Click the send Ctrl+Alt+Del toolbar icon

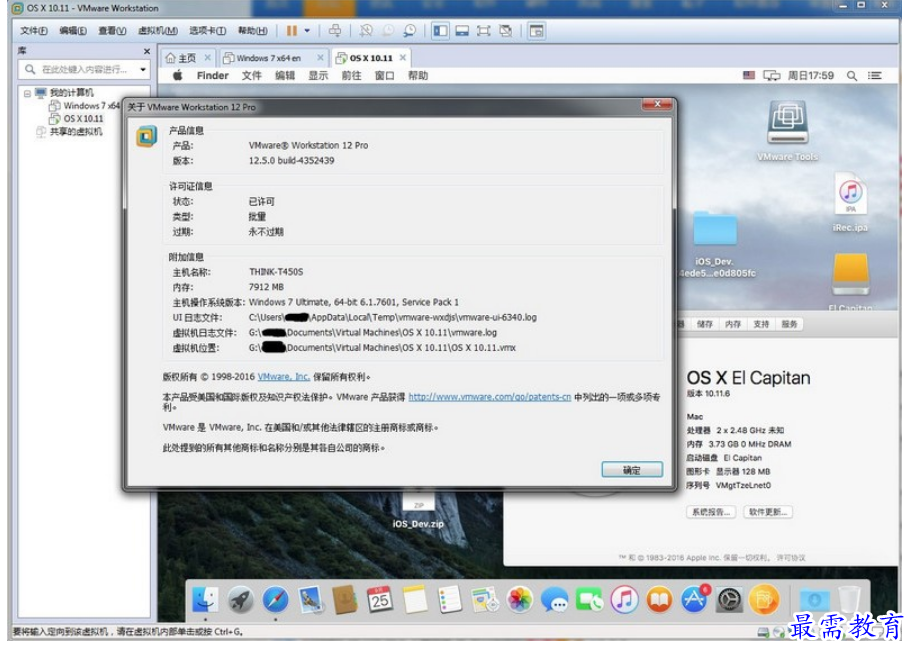point(335,30)
